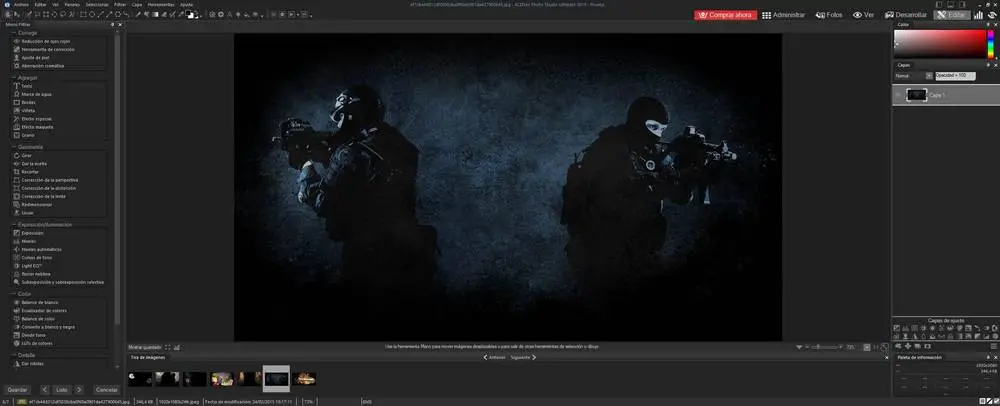Select the last filmstrip thumbnail with orange logo
The width and height of the screenshot is (1000, 406).
coord(304,379)
